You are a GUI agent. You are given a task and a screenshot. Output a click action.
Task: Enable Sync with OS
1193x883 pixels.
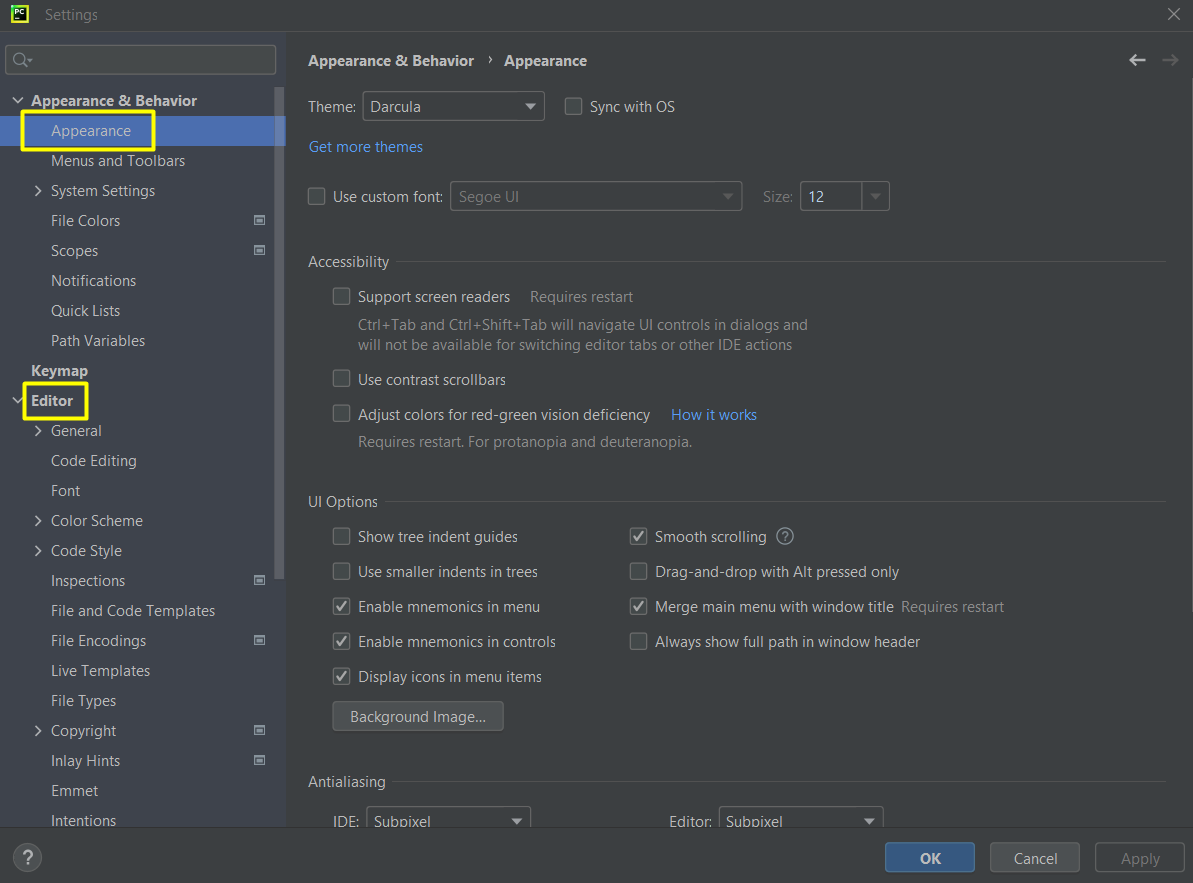(573, 106)
